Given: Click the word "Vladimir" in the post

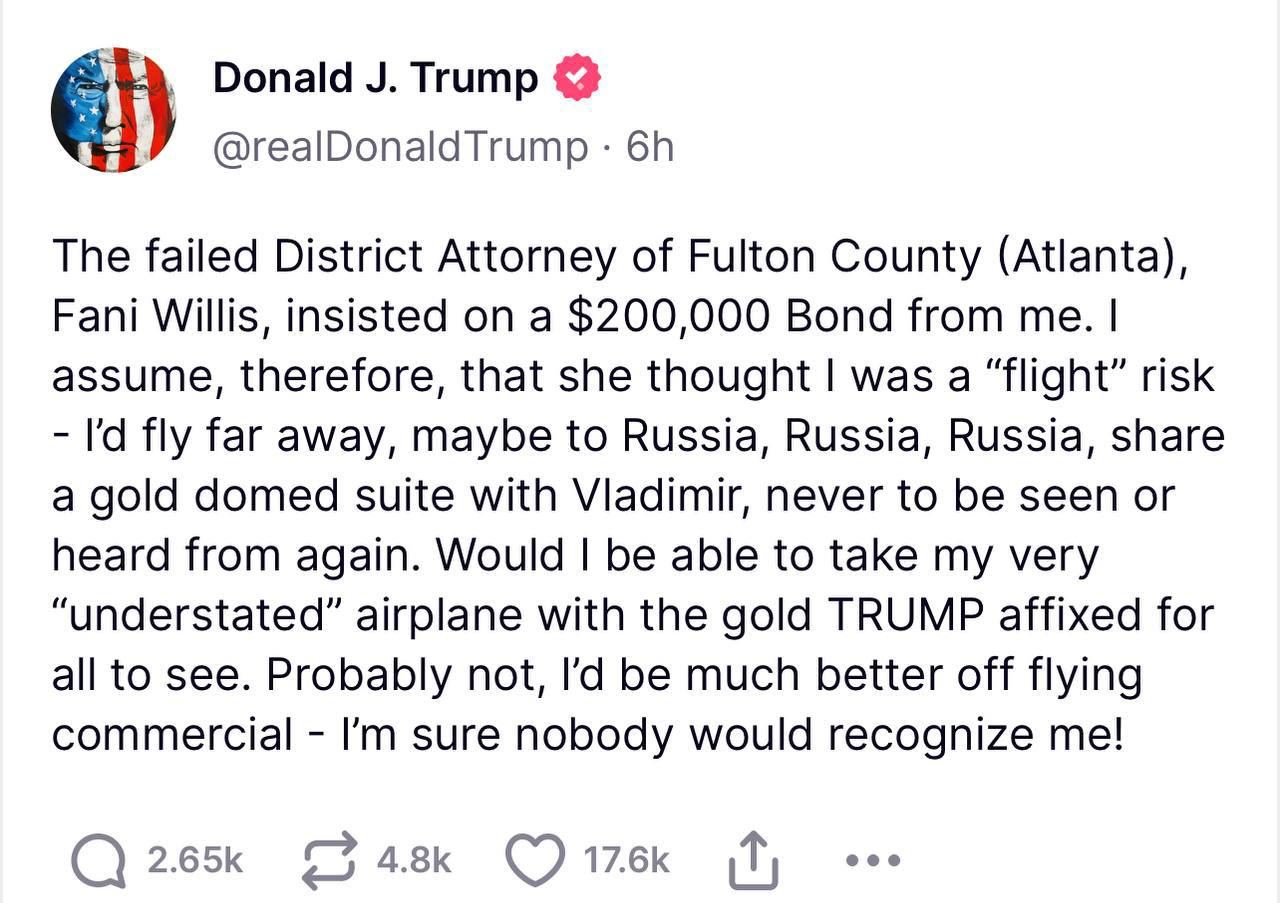Looking at the screenshot, I should pyautogui.click(x=646, y=496).
